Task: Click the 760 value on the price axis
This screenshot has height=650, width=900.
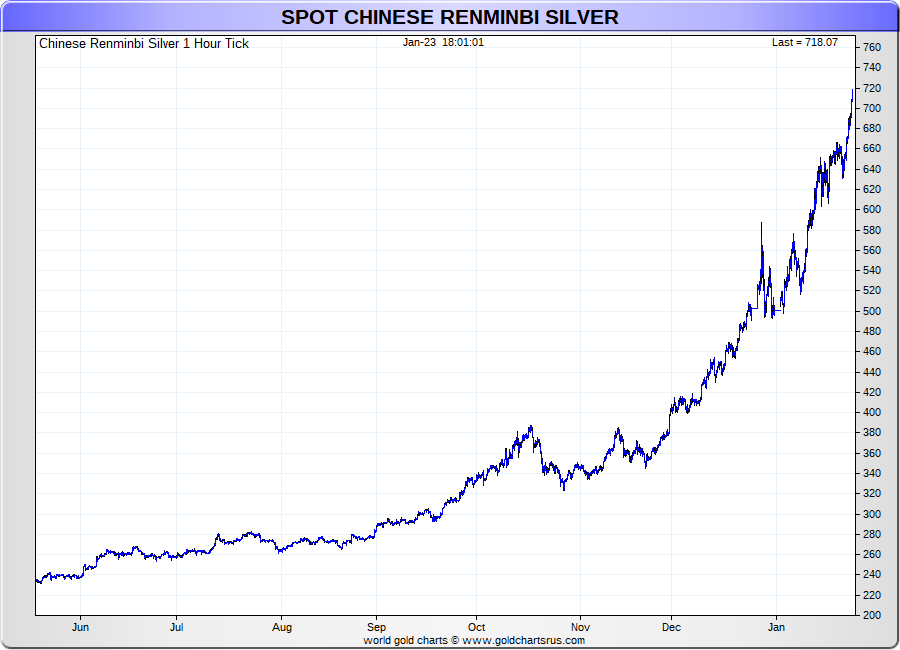Action: tap(871, 47)
